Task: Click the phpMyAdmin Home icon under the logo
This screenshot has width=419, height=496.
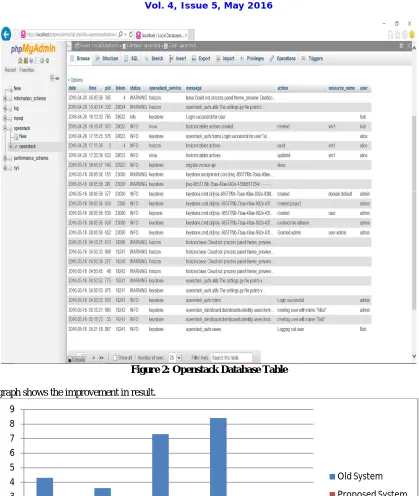Action: (x=20, y=60)
